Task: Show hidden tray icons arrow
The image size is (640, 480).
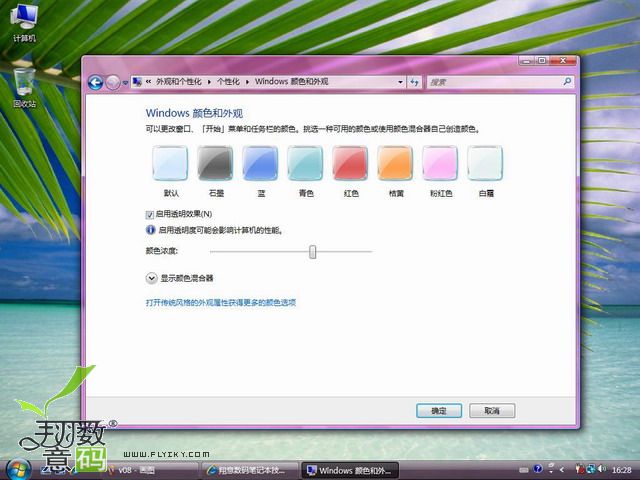Action: 562,470
